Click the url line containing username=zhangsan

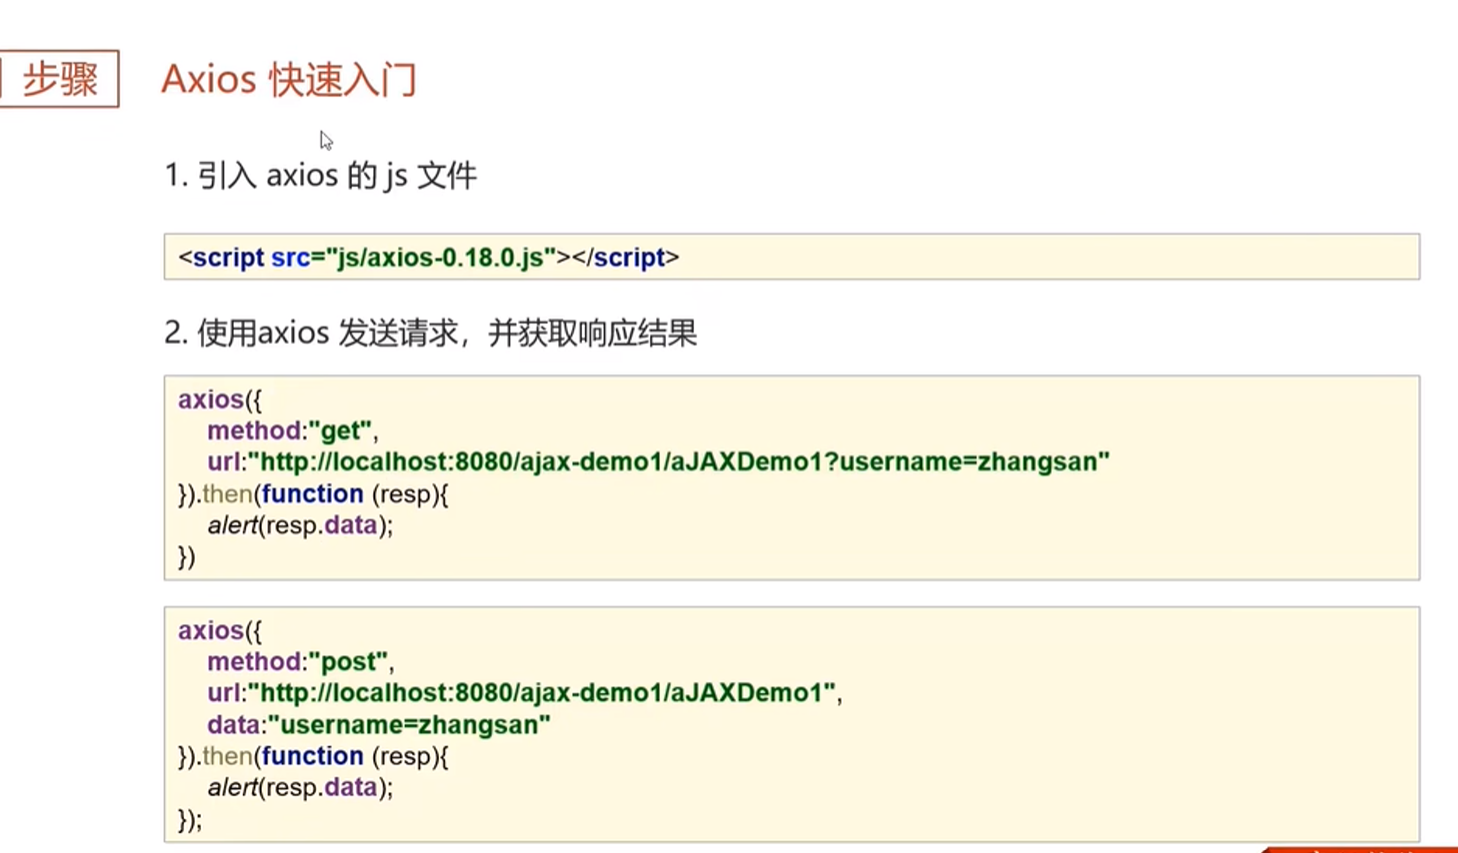[658, 462]
